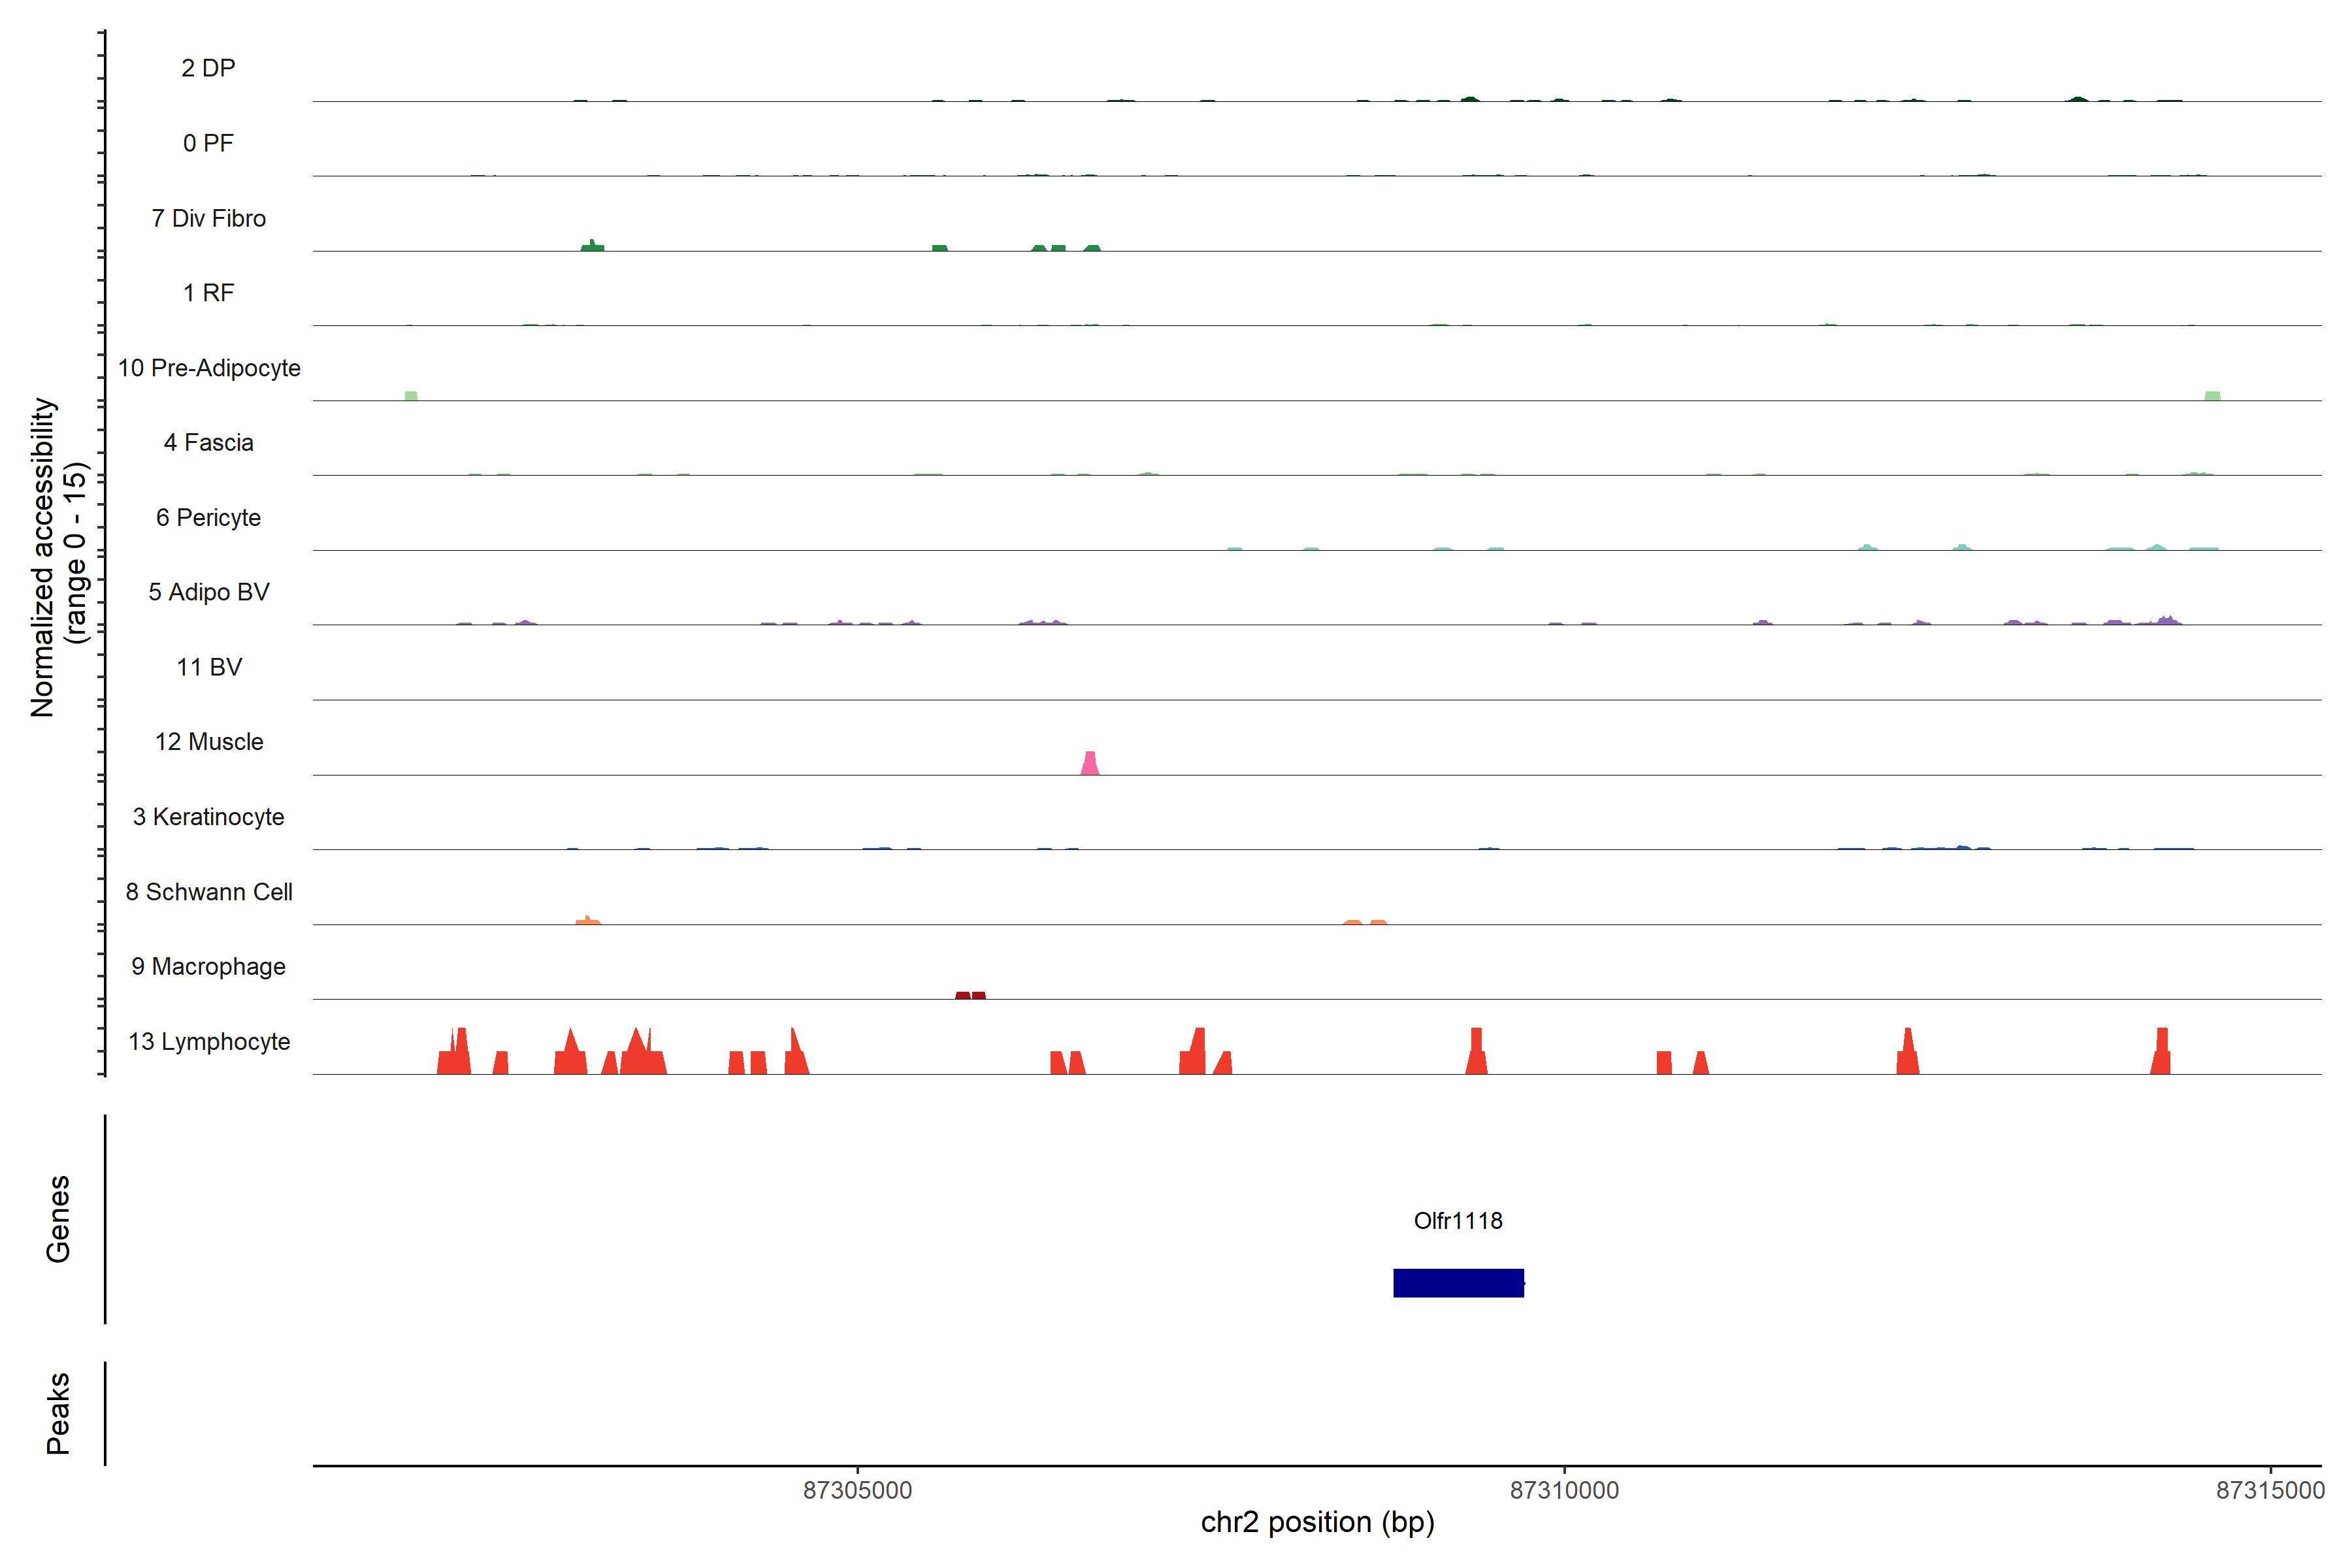Click the 87315000 axis tick label
Viewport: 2352px width, 1568px height.
(2270, 1491)
